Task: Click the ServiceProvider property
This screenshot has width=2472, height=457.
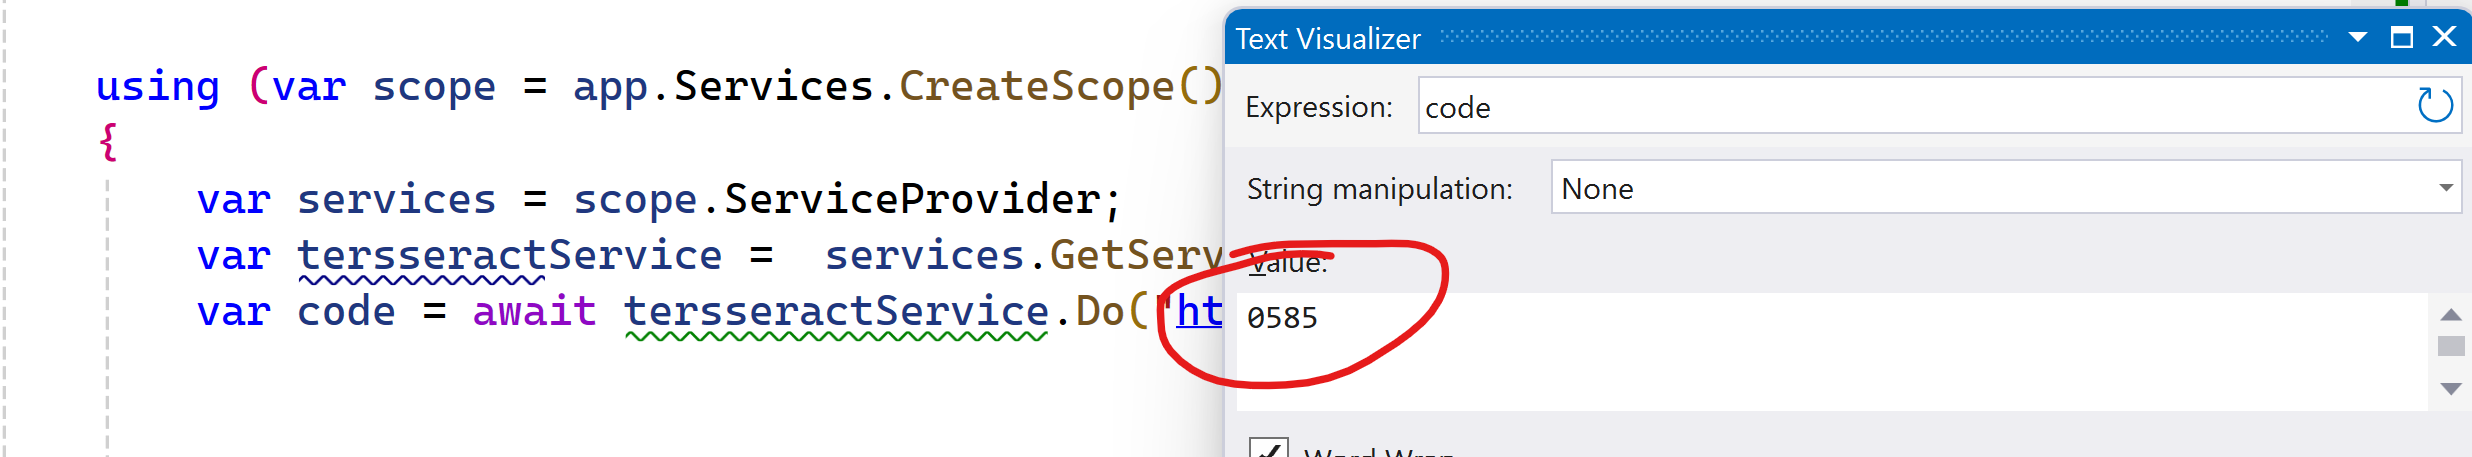Action: point(911,200)
